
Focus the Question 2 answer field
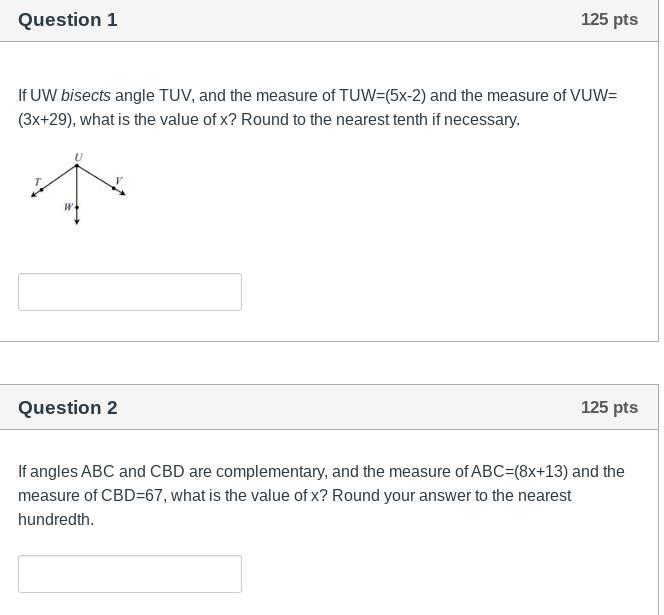pos(130,574)
